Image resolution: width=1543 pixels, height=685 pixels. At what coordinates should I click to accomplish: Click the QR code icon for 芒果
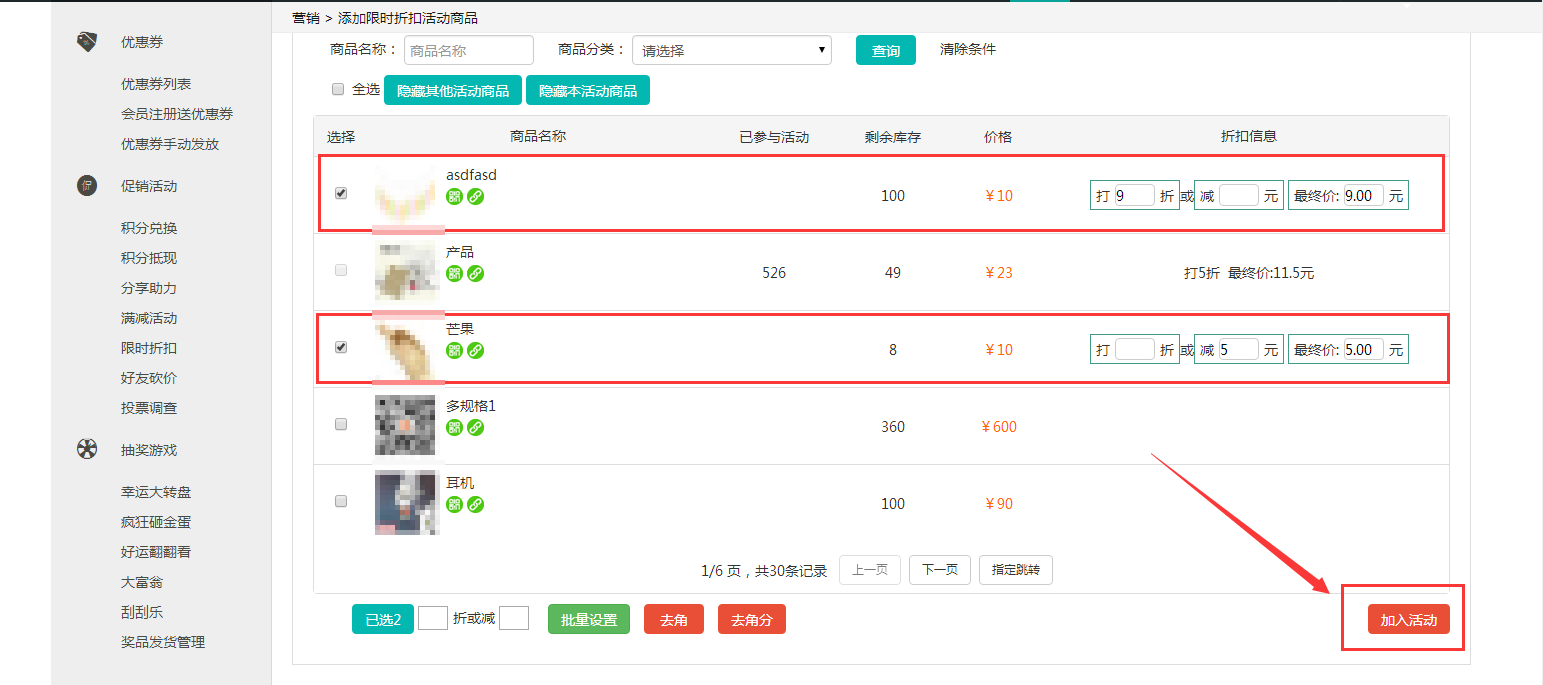click(454, 350)
